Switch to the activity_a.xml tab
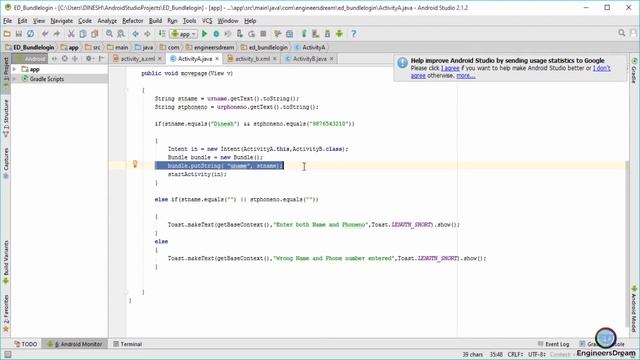Viewport: 640px width, 360px height. tap(138, 59)
